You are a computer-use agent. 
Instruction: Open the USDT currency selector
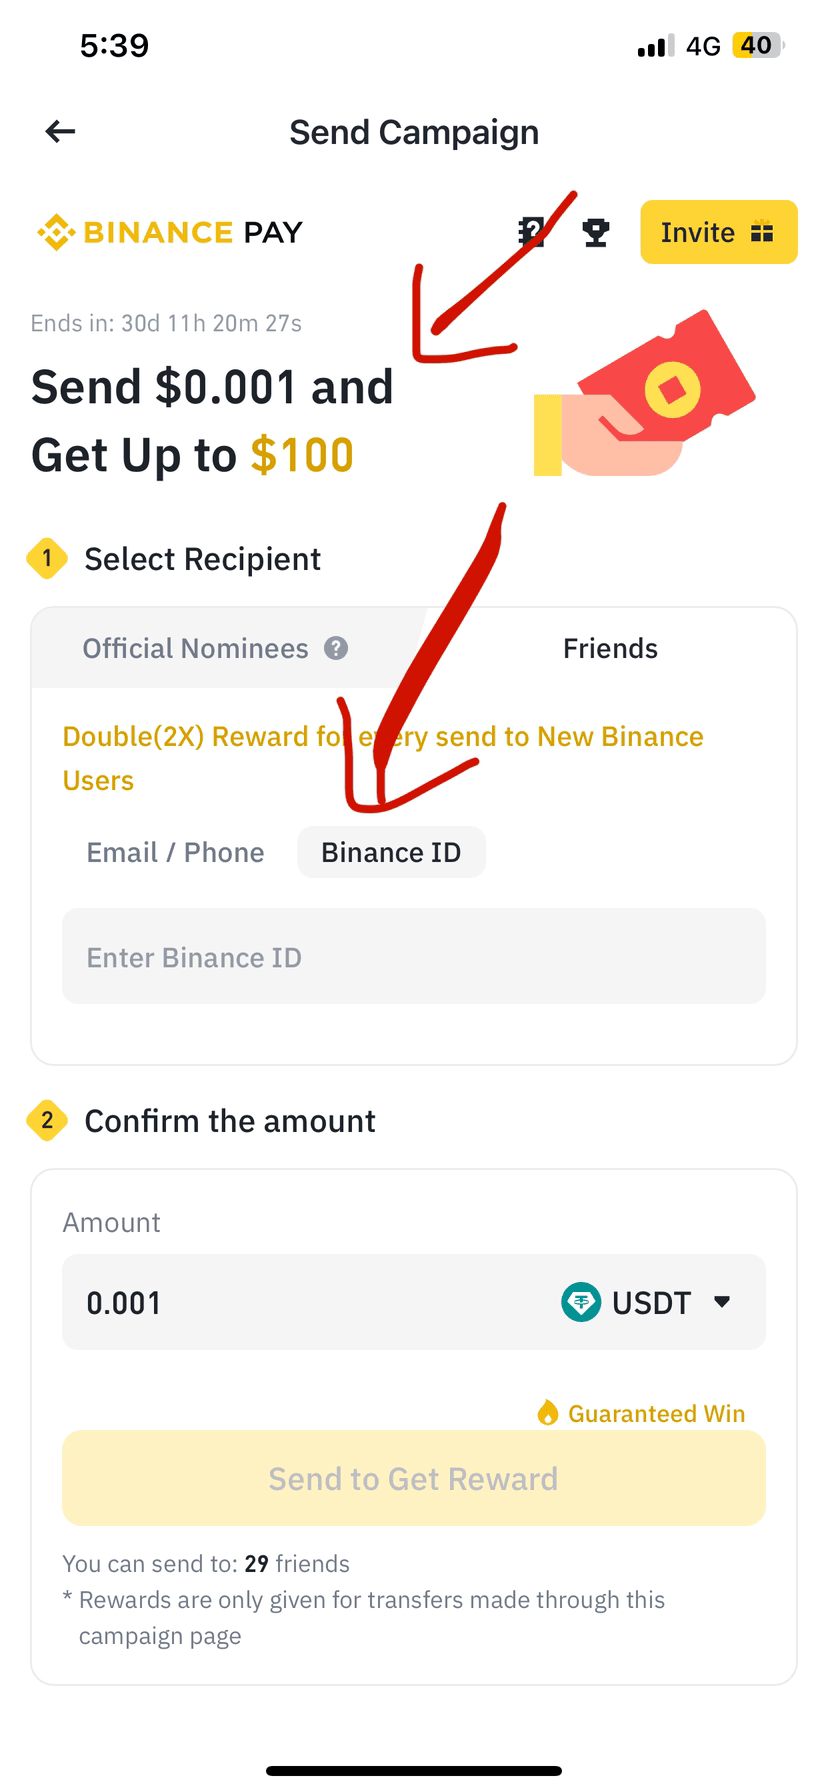pos(648,1302)
